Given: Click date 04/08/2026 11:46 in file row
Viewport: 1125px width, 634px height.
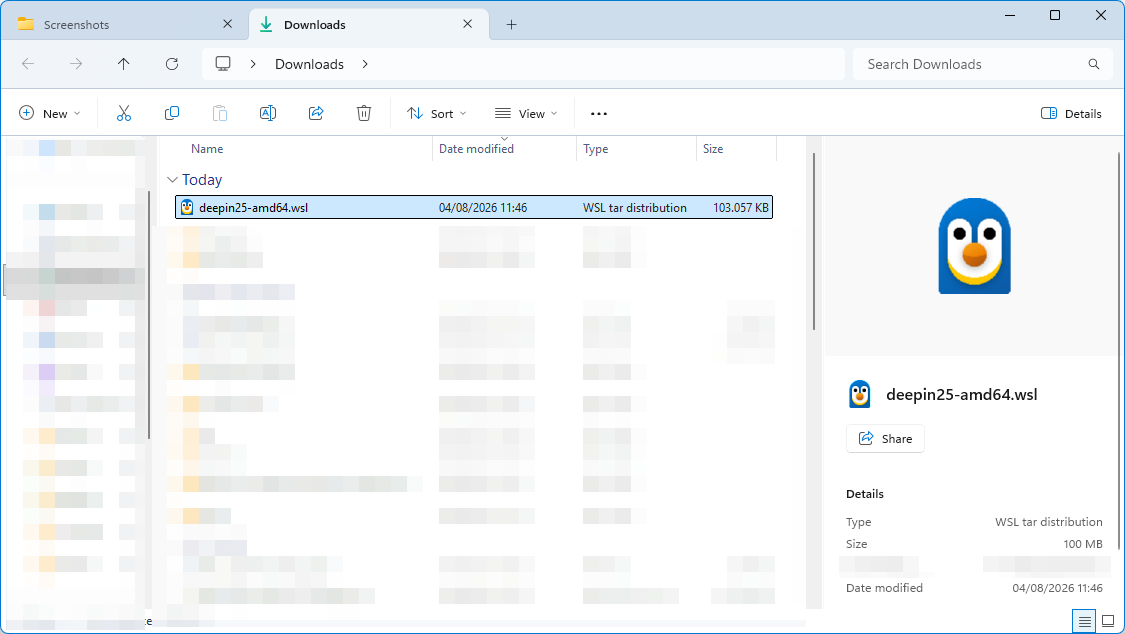Looking at the screenshot, I should coord(483,207).
